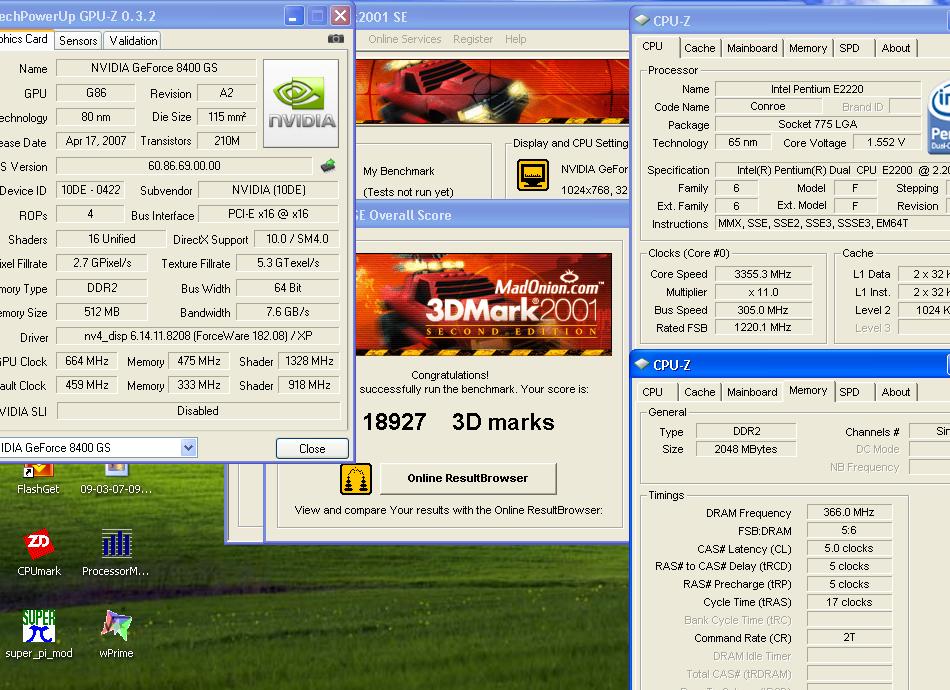Click the memory Size value 2048 MBytes
This screenshot has width=950, height=690.
click(x=746, y=449)
